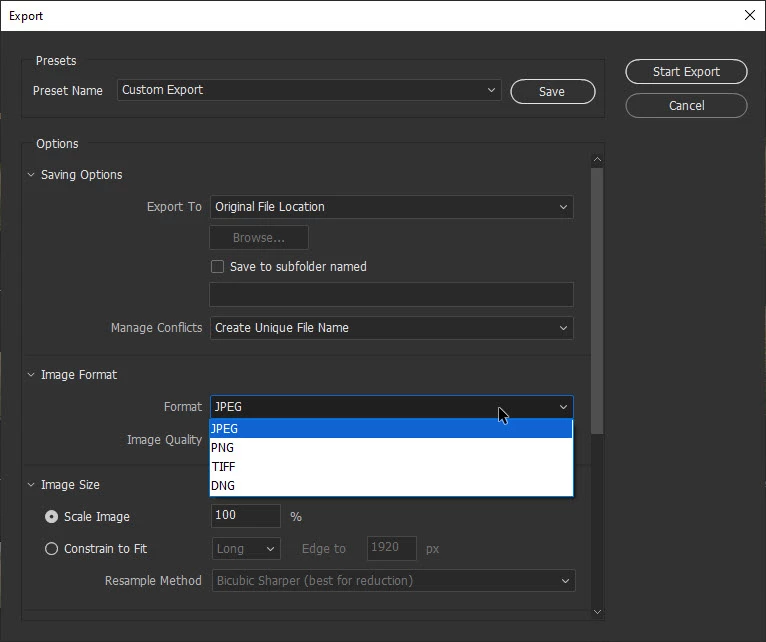Collapse the Image Format section
The image size is (766, 642).
[x=31, y=375]
